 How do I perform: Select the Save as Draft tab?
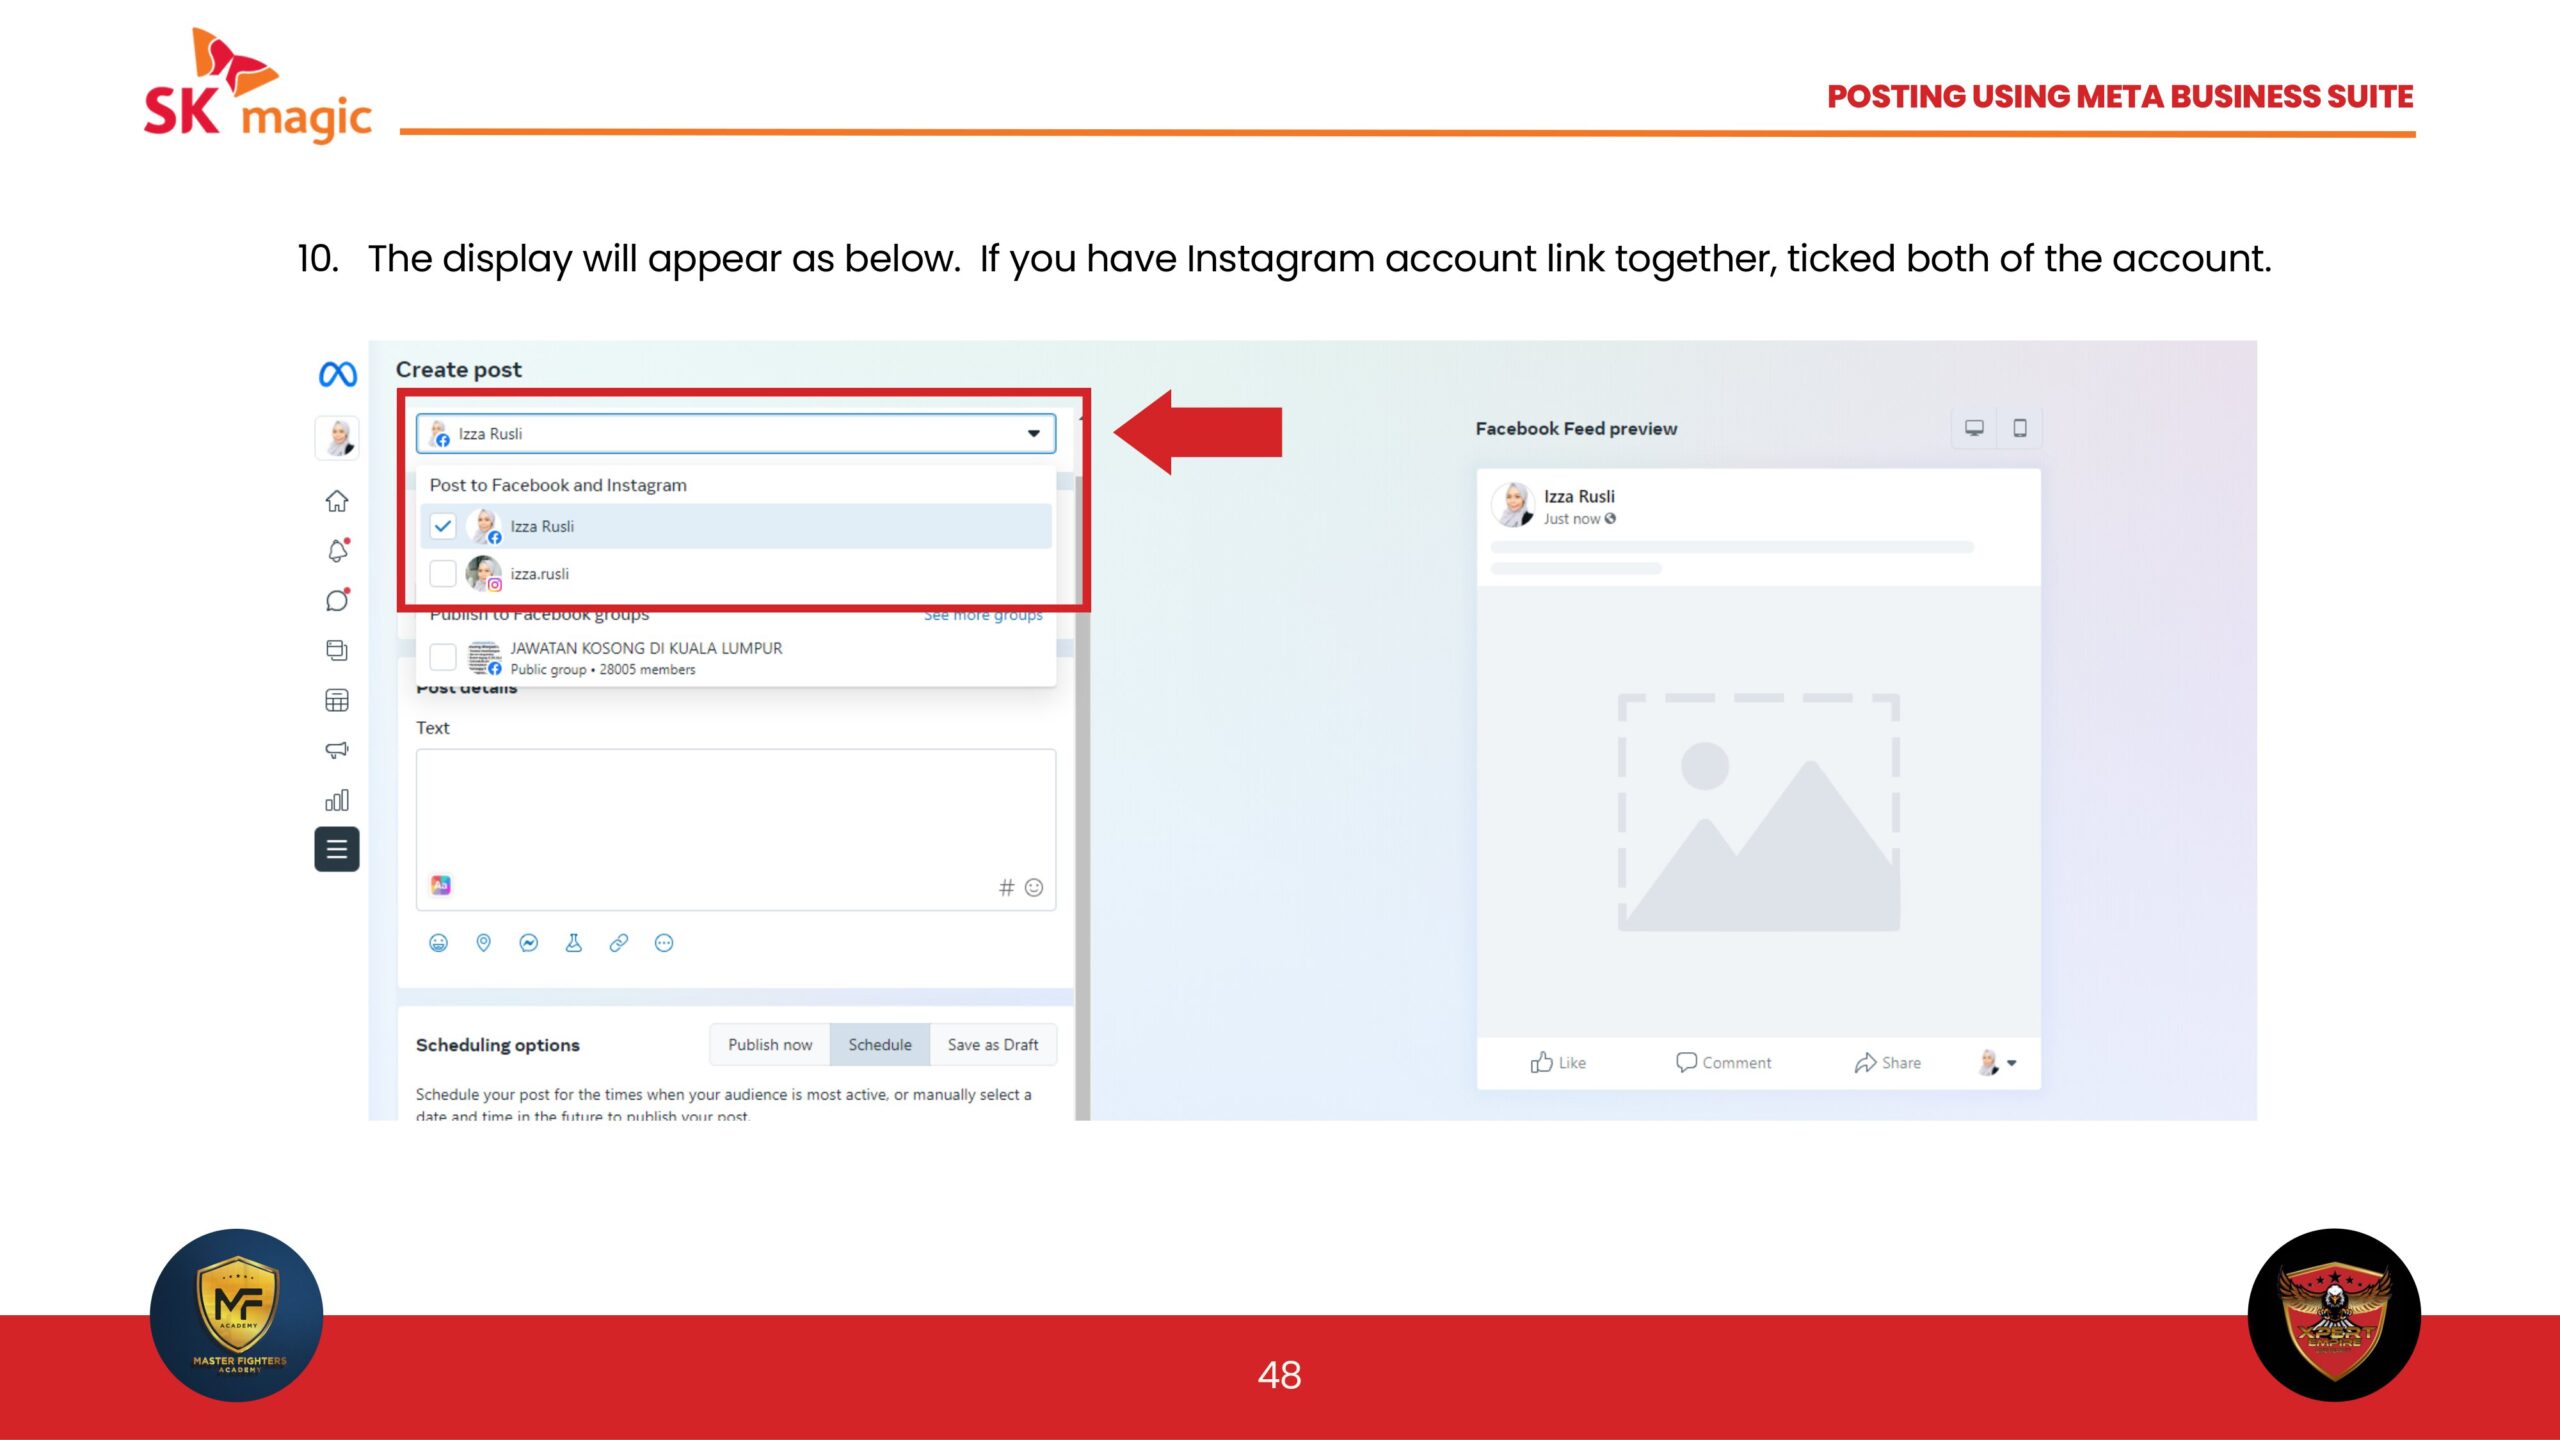pyautogui.click(x=992, y=1044)
